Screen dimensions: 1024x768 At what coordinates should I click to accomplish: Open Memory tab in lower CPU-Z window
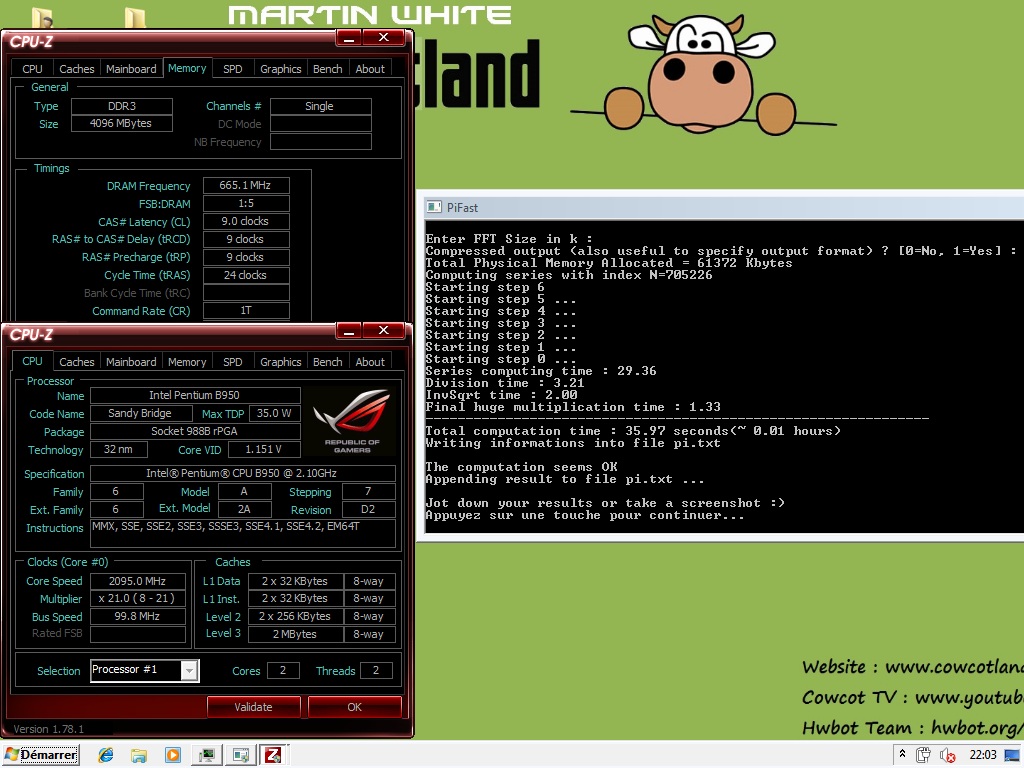coord(187,362)
